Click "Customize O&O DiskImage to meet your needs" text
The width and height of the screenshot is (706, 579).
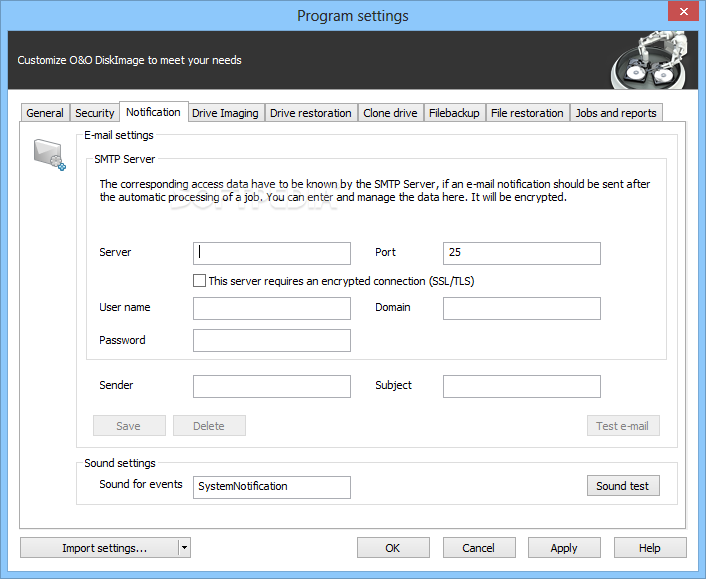[x=130, y=60]
